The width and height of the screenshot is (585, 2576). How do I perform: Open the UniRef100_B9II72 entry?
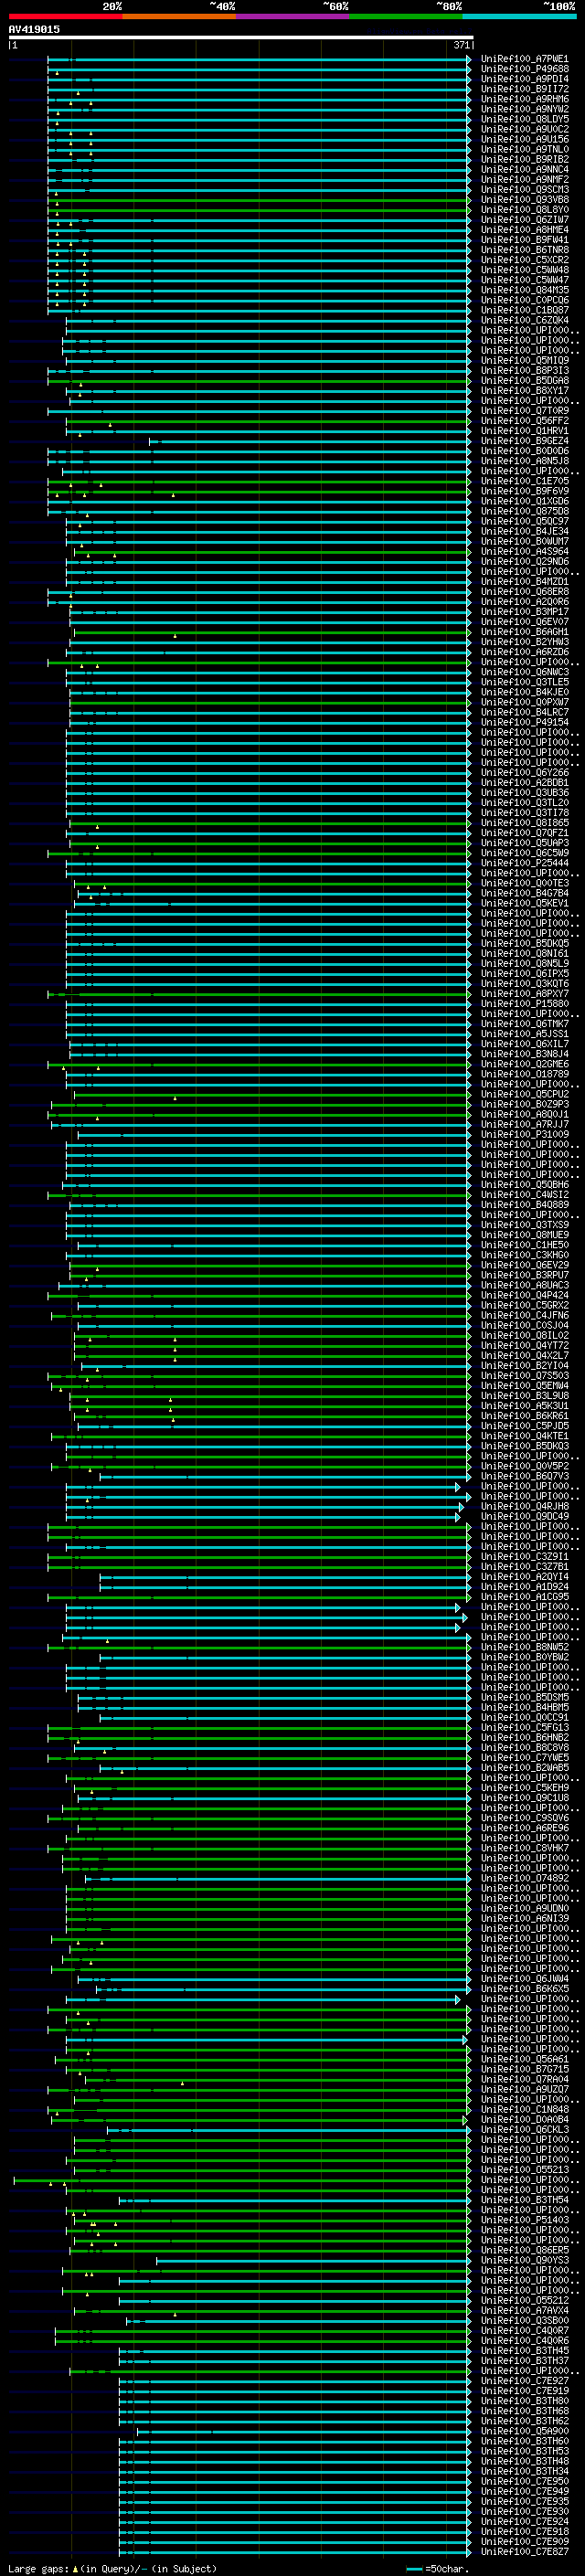pyautogui.click(x=524, y=89)
